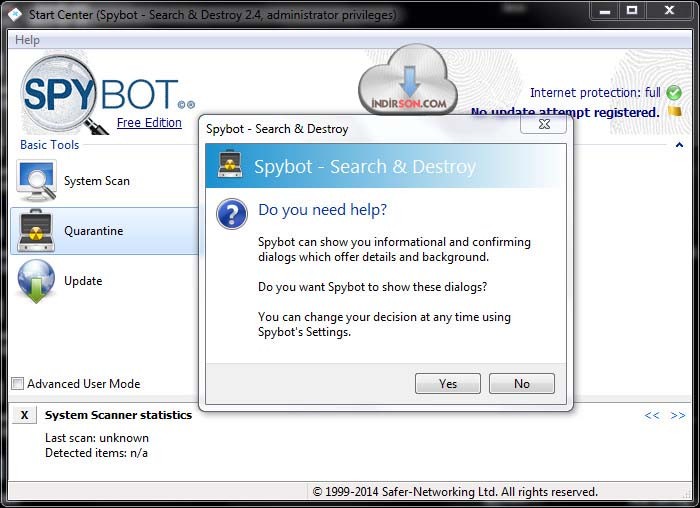Click 'Detected items: n/a' text
The height and width of the screenshot is (508, 700).
pos(96,453)
